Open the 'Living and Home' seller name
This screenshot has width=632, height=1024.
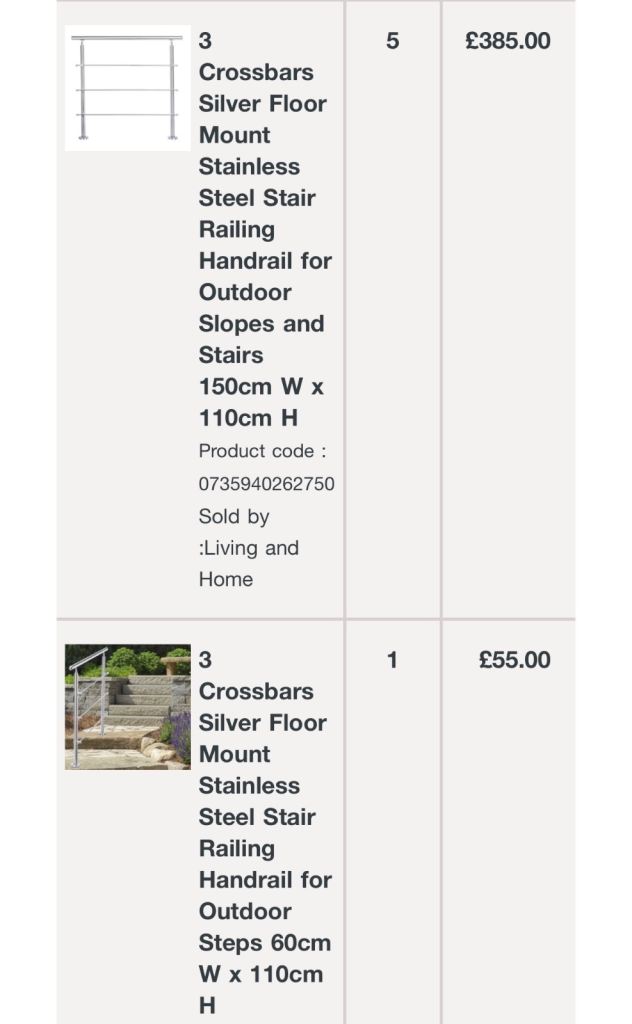[251, 563]
